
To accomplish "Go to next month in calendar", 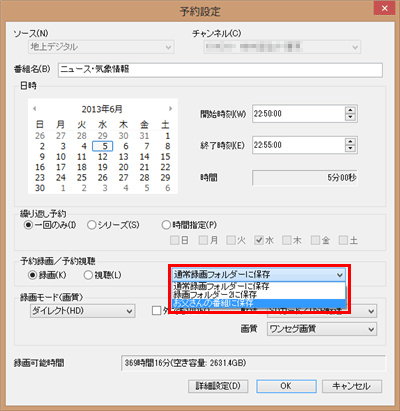I will click(x=171, y=109).
